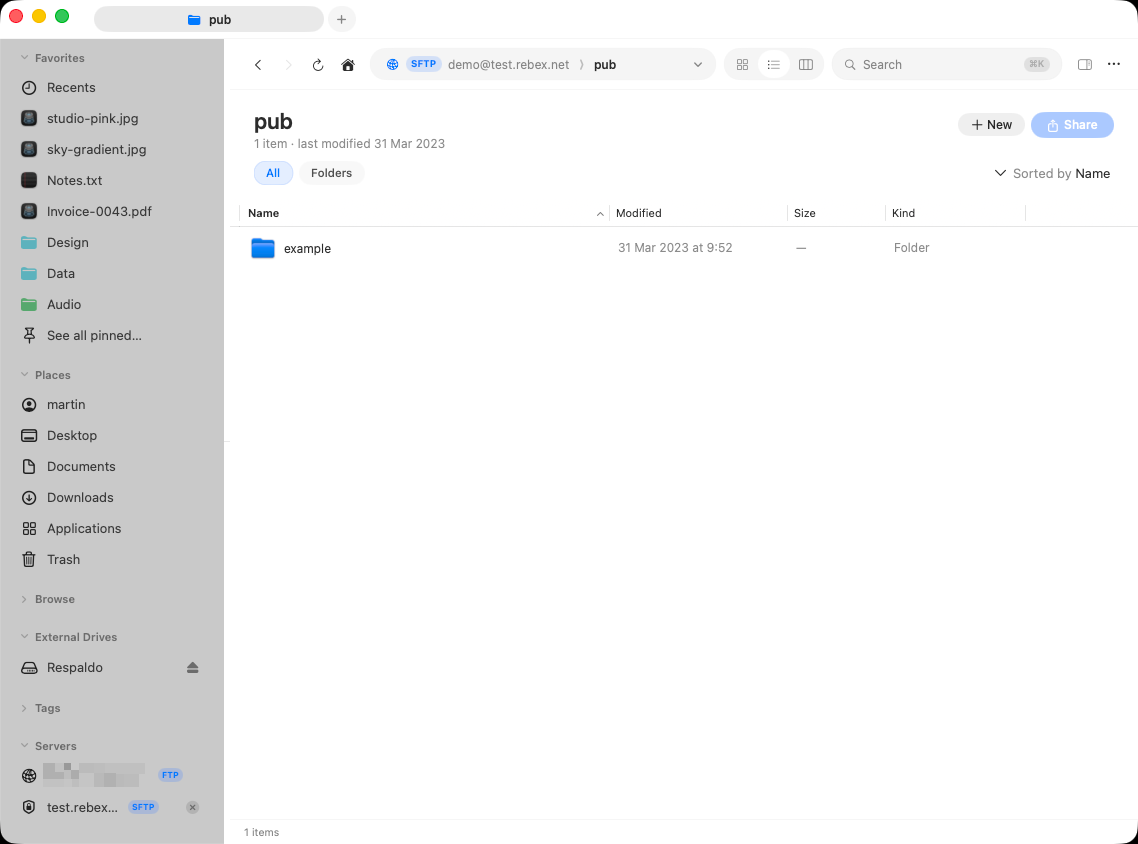
Task: Select the Folders filter
Action: 331,173
